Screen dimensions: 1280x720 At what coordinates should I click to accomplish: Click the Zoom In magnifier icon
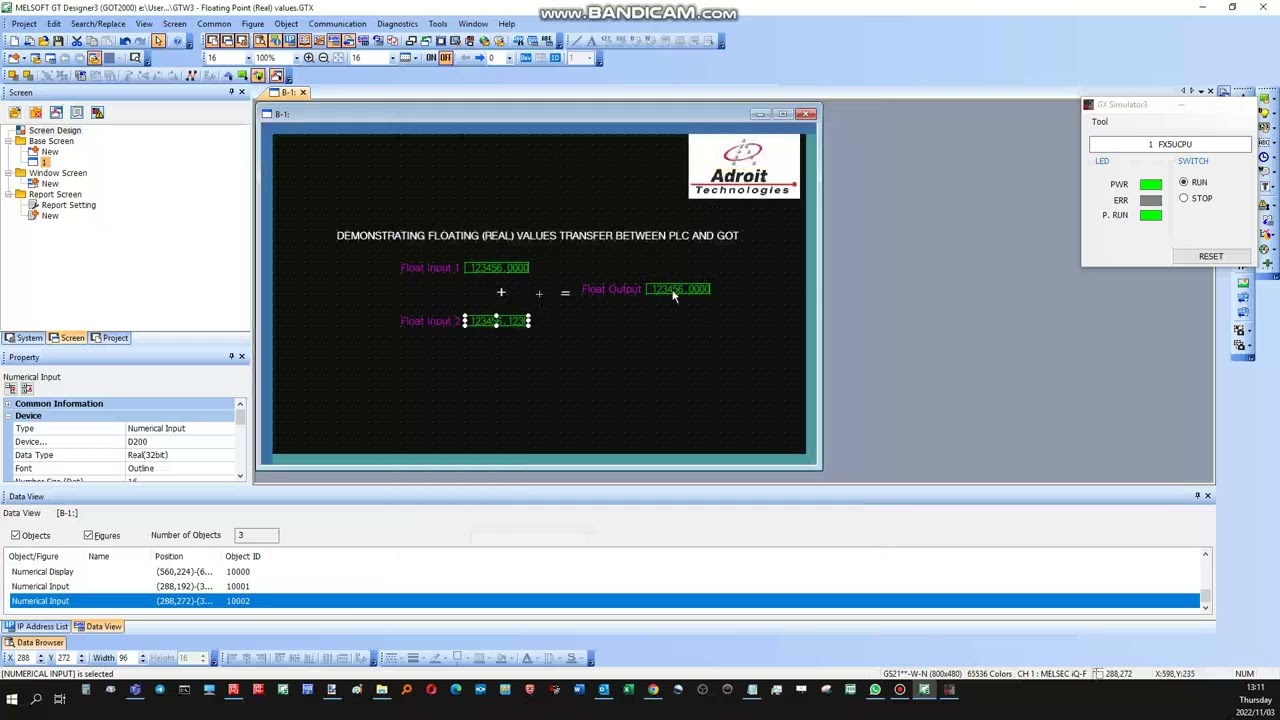pyautogui.click(x=309, y=58)
